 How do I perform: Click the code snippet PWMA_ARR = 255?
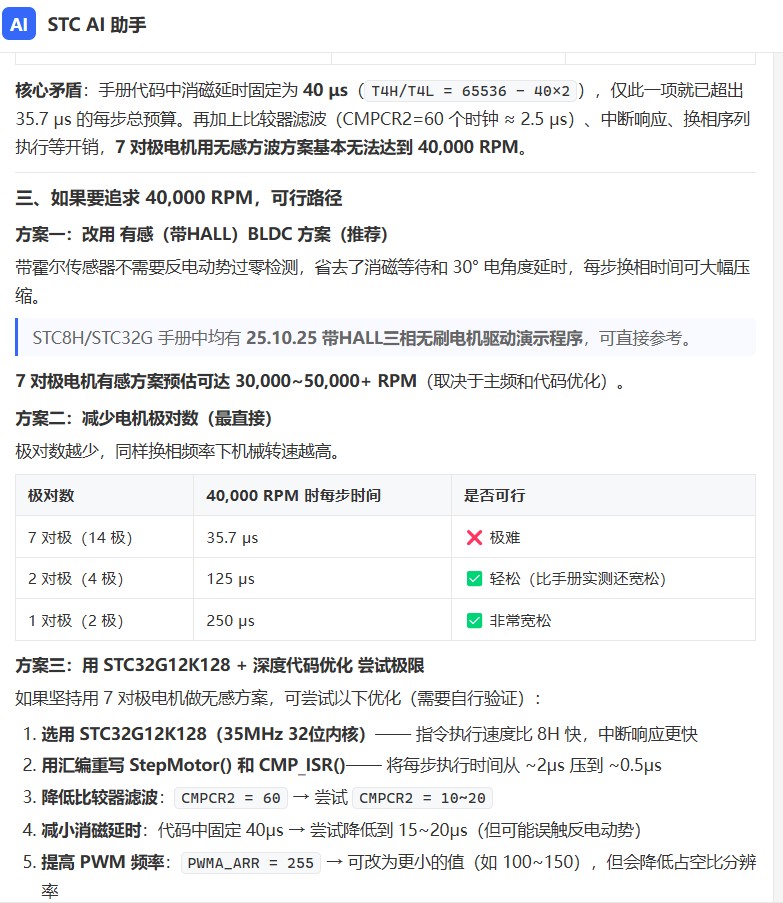(250, 863)
